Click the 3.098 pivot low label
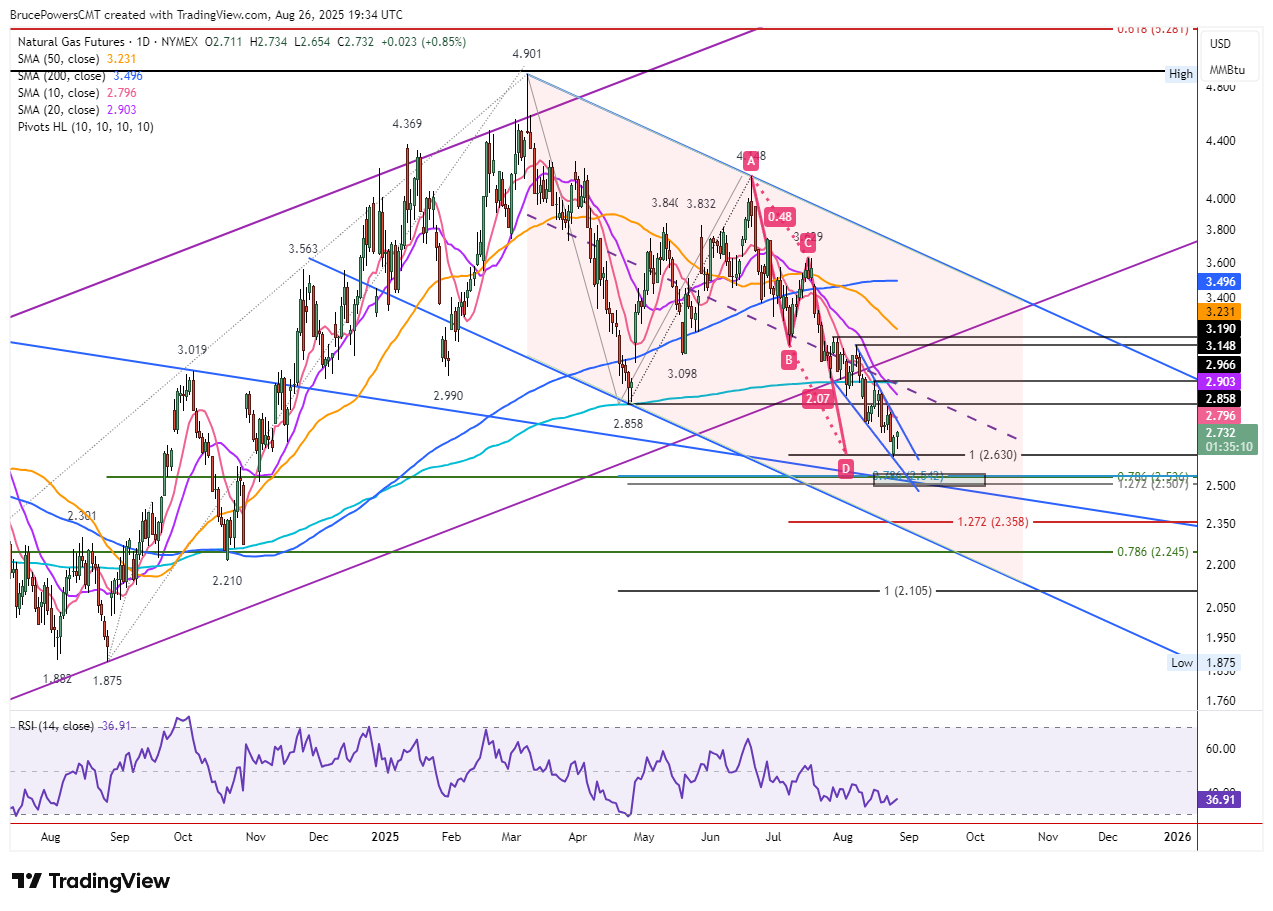The image size is (1273, 911). [683, 374]
